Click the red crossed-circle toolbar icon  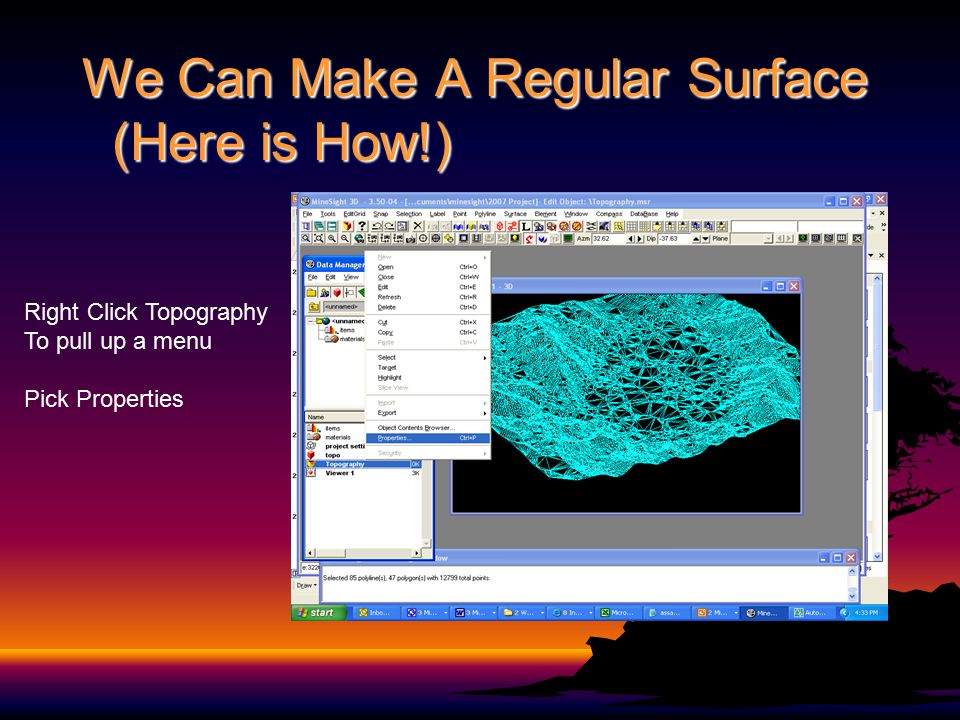[576, 227]
